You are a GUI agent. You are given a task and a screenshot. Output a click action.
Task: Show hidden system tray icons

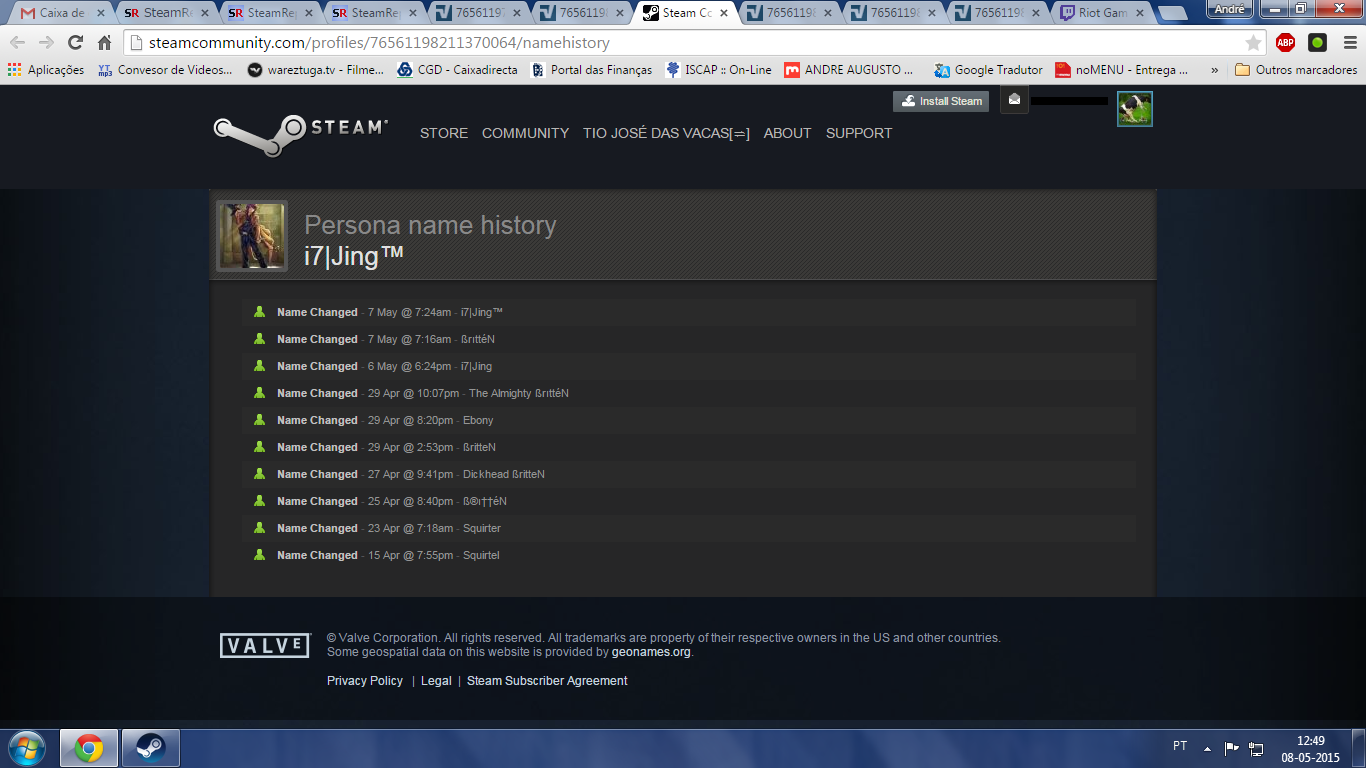(x=1207, y=748)
